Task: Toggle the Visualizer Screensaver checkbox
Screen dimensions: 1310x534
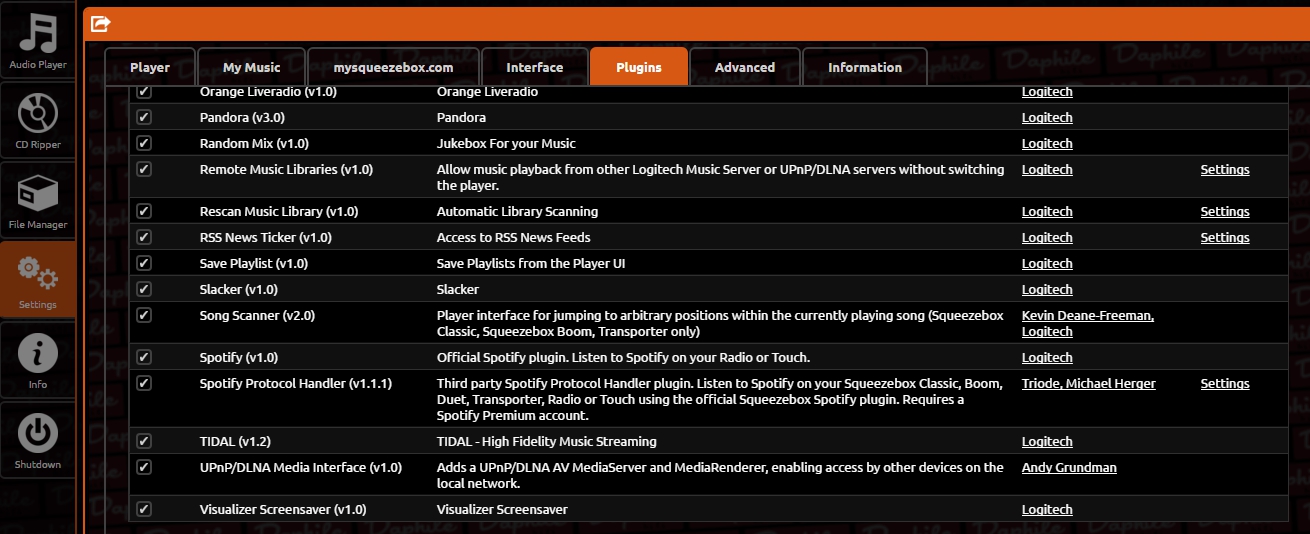Action: pyautogui.click(x=144, y=509)
